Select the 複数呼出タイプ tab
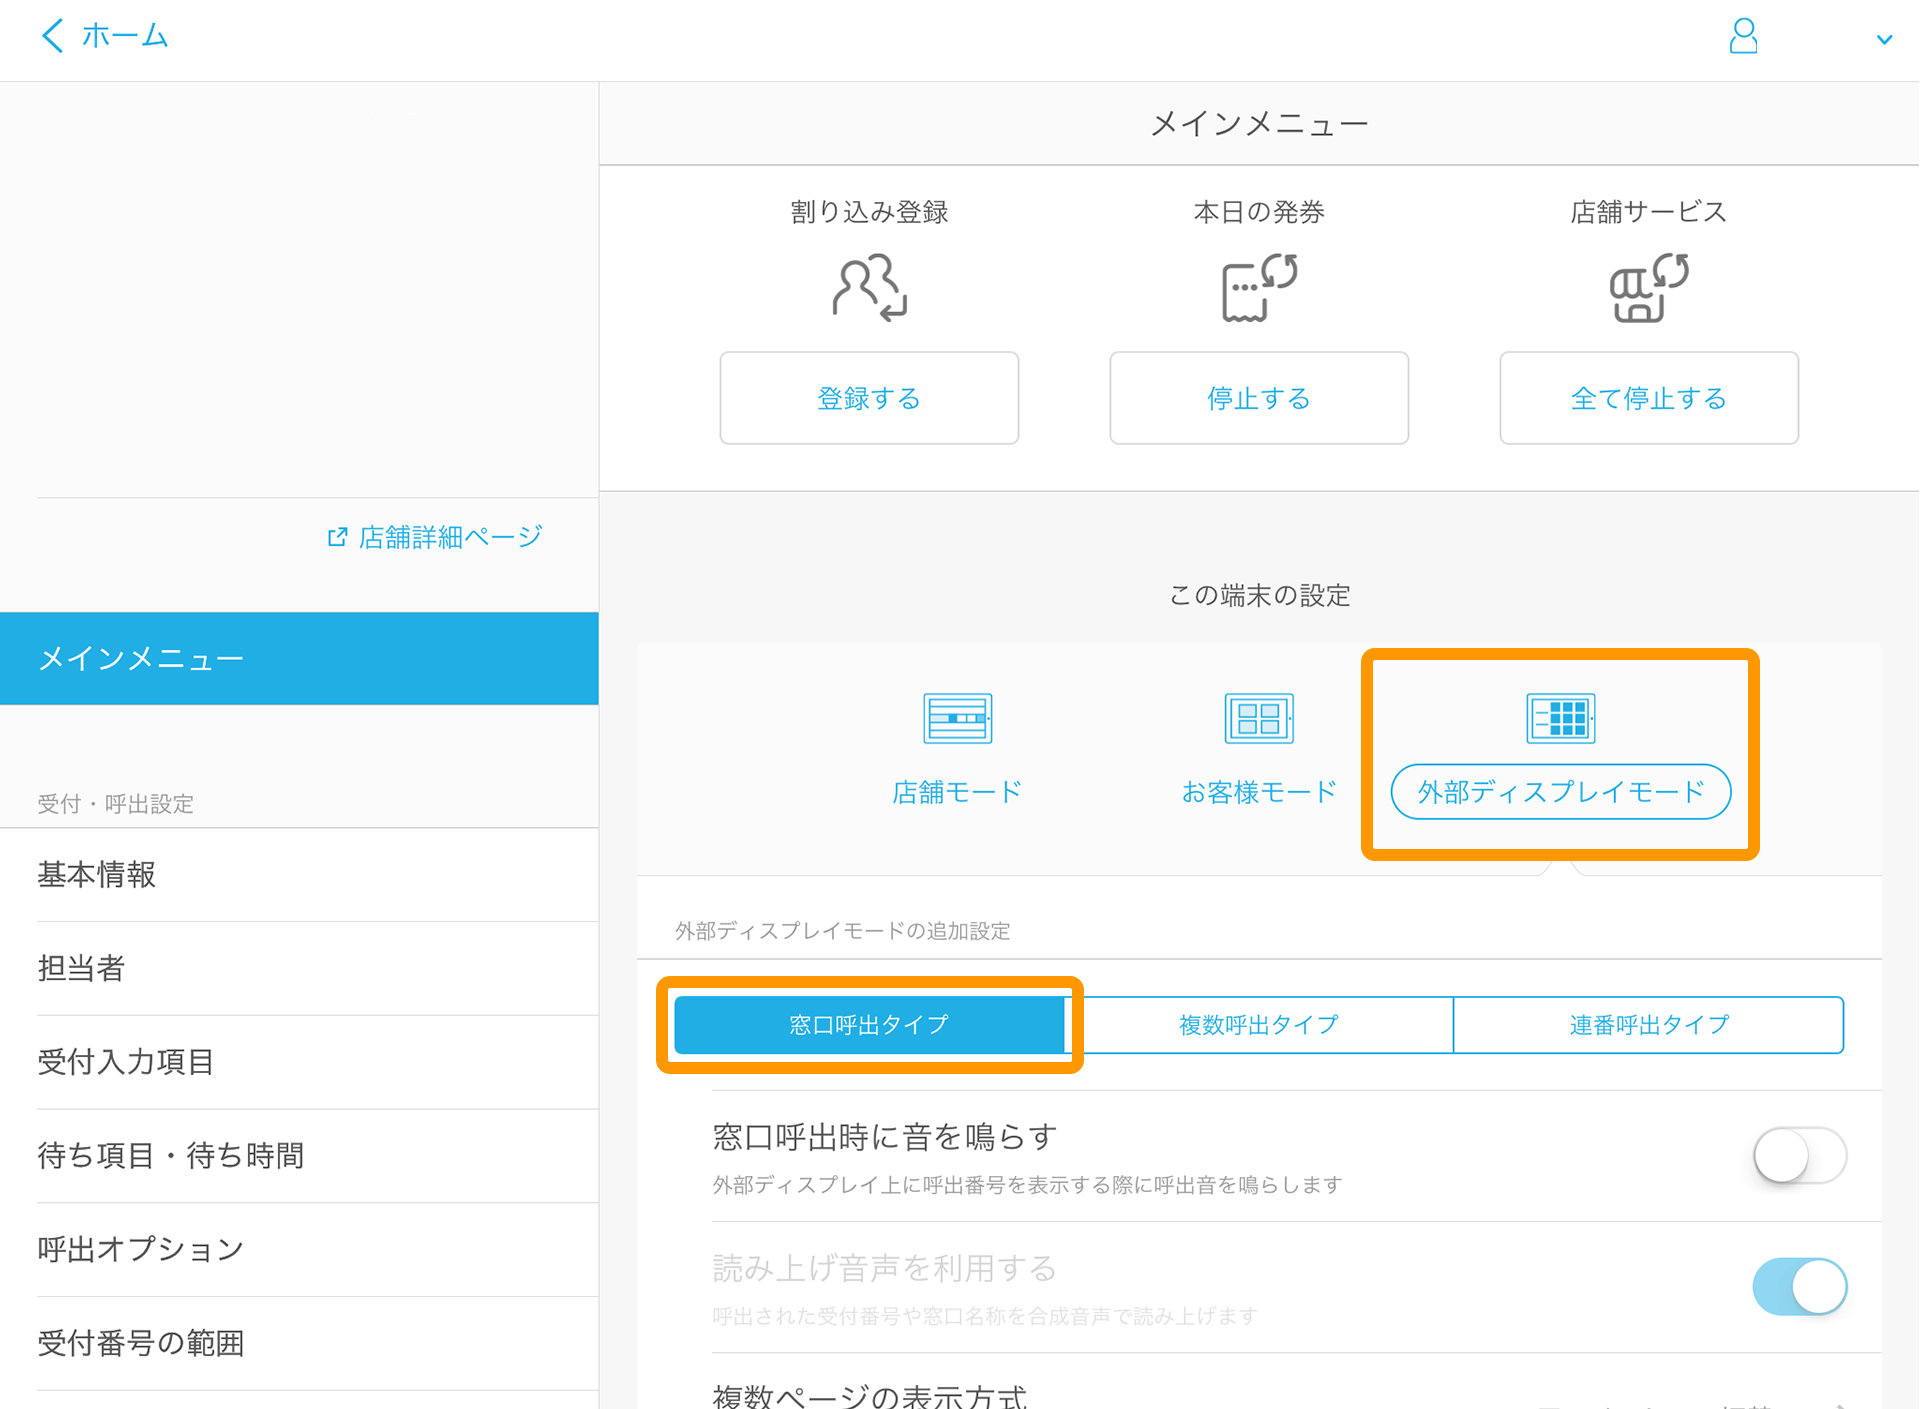The height and width of the screenshot is (1409, 1920). pyautogui.click(x=1258, y=1025)
